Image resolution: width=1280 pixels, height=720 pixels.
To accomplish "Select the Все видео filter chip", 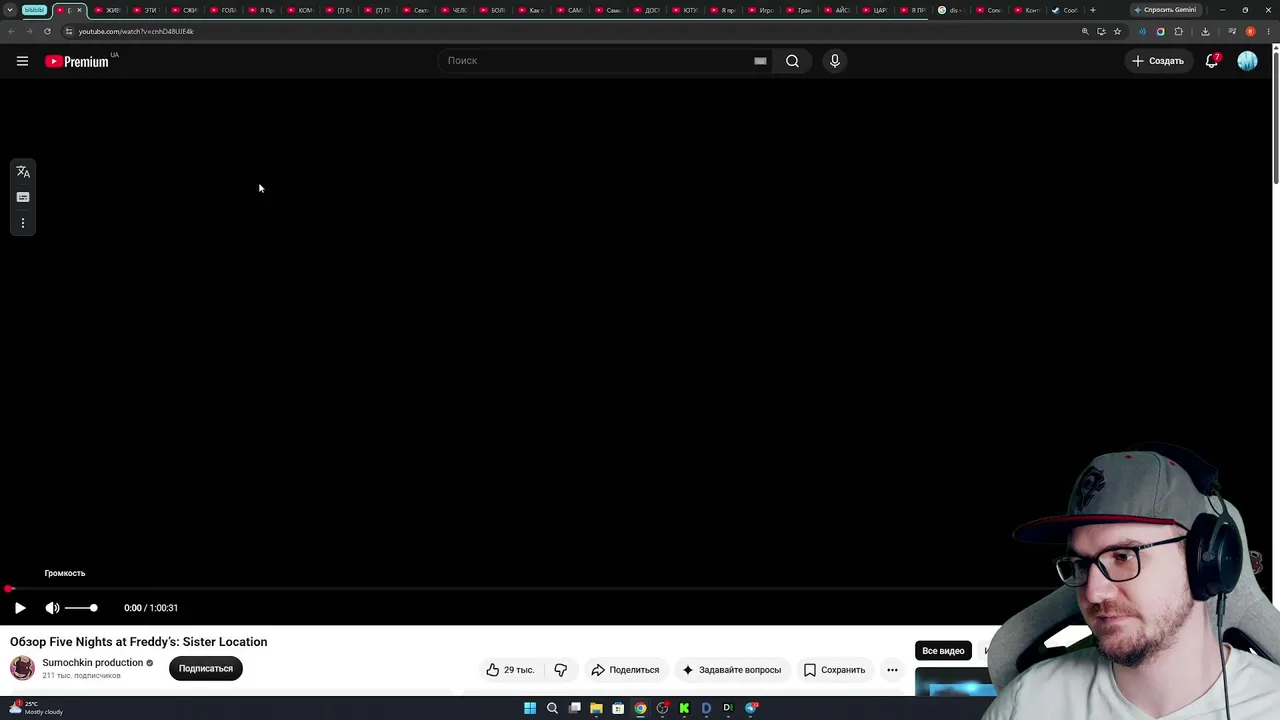I will [x=943, y=651].
